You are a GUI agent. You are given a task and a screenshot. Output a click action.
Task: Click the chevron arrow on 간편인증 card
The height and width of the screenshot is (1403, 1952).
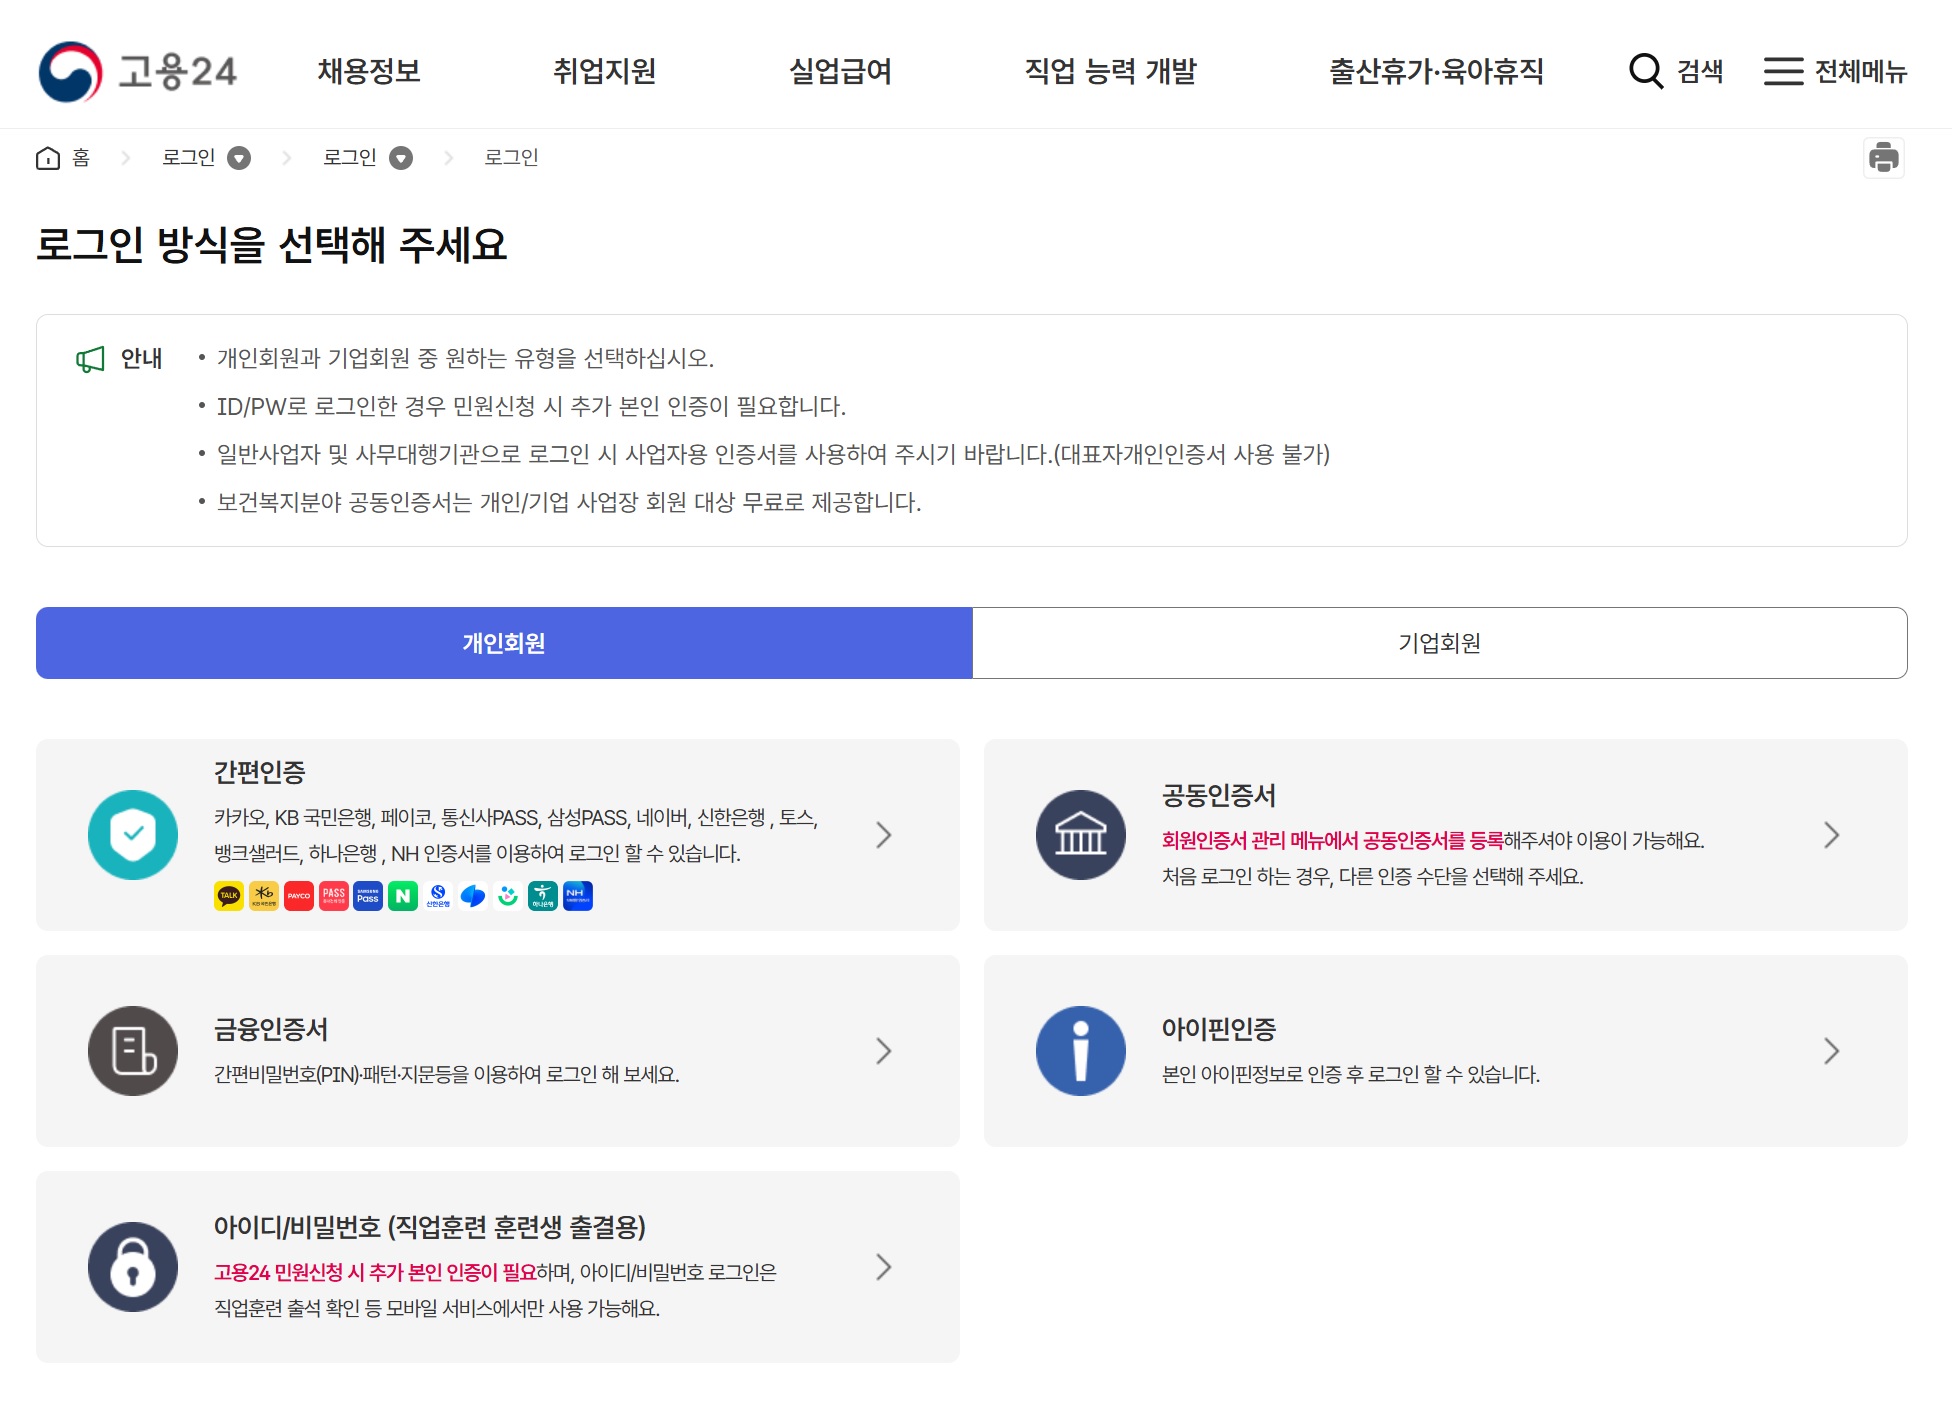point(883,835)
